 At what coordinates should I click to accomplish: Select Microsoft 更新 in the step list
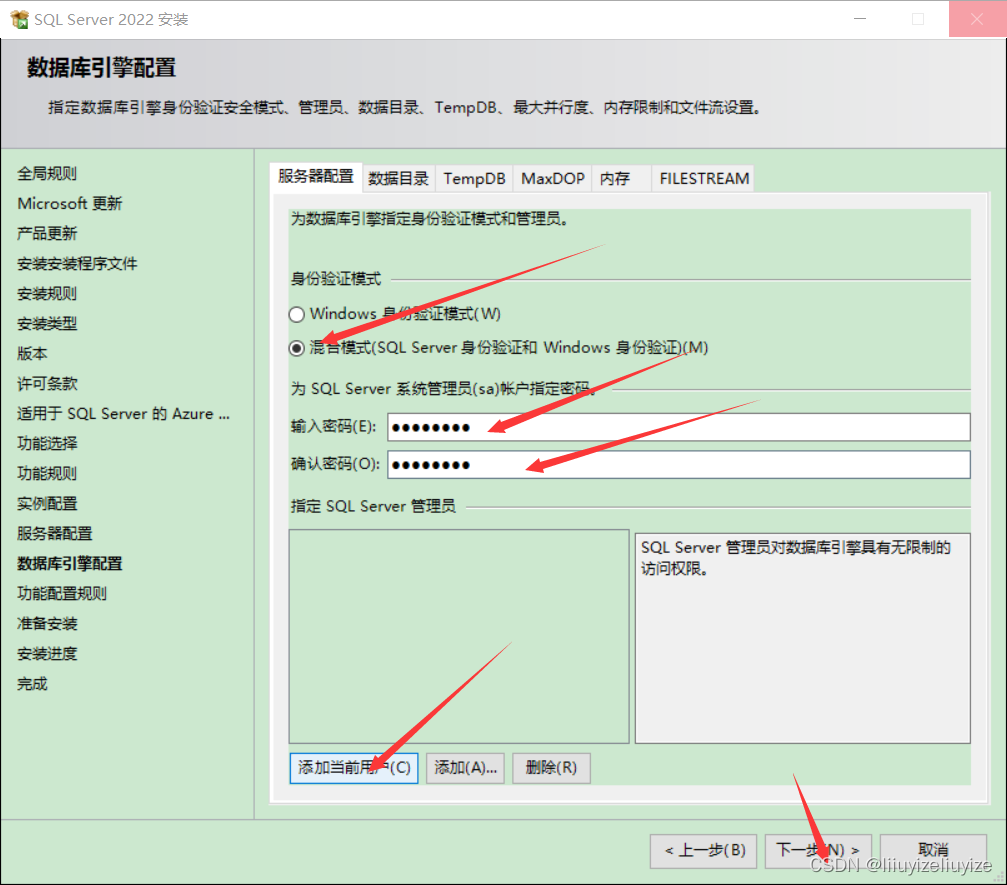tap(69, 204)
